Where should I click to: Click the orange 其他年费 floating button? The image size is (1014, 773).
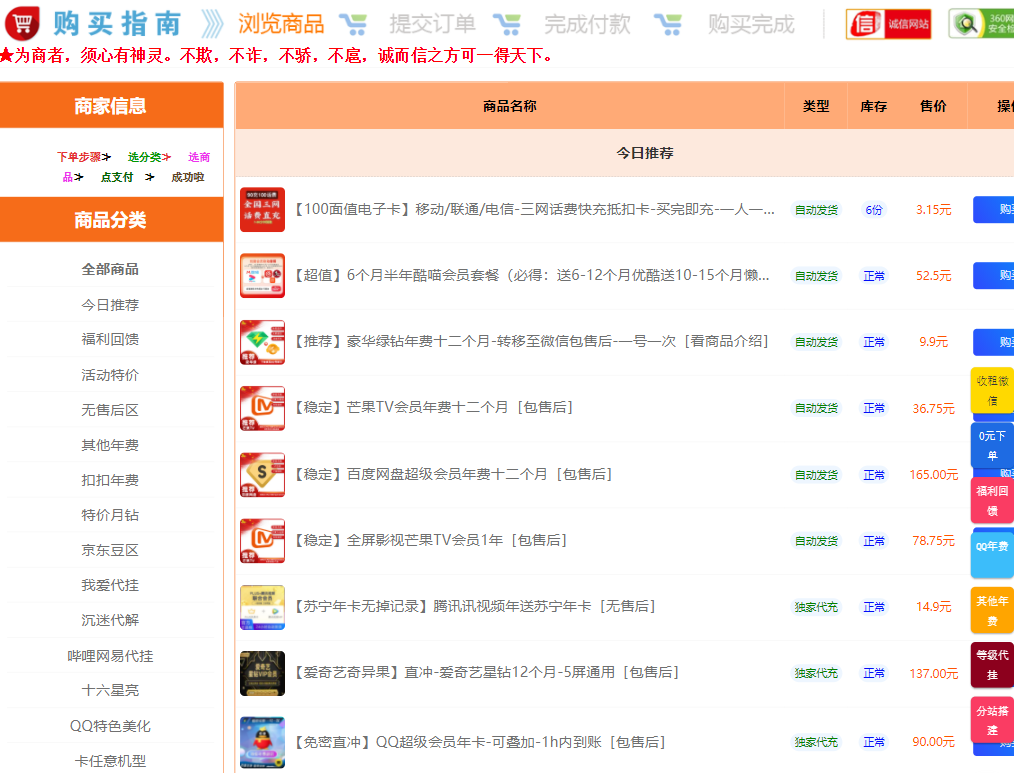pos(992,611)
